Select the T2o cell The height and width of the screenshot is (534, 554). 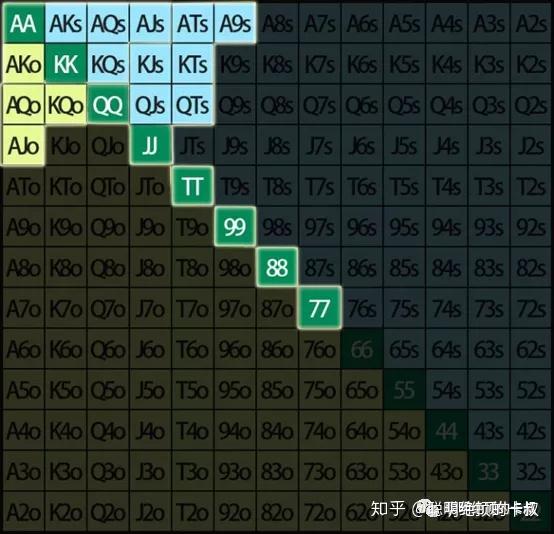click(x=193, y=512)
